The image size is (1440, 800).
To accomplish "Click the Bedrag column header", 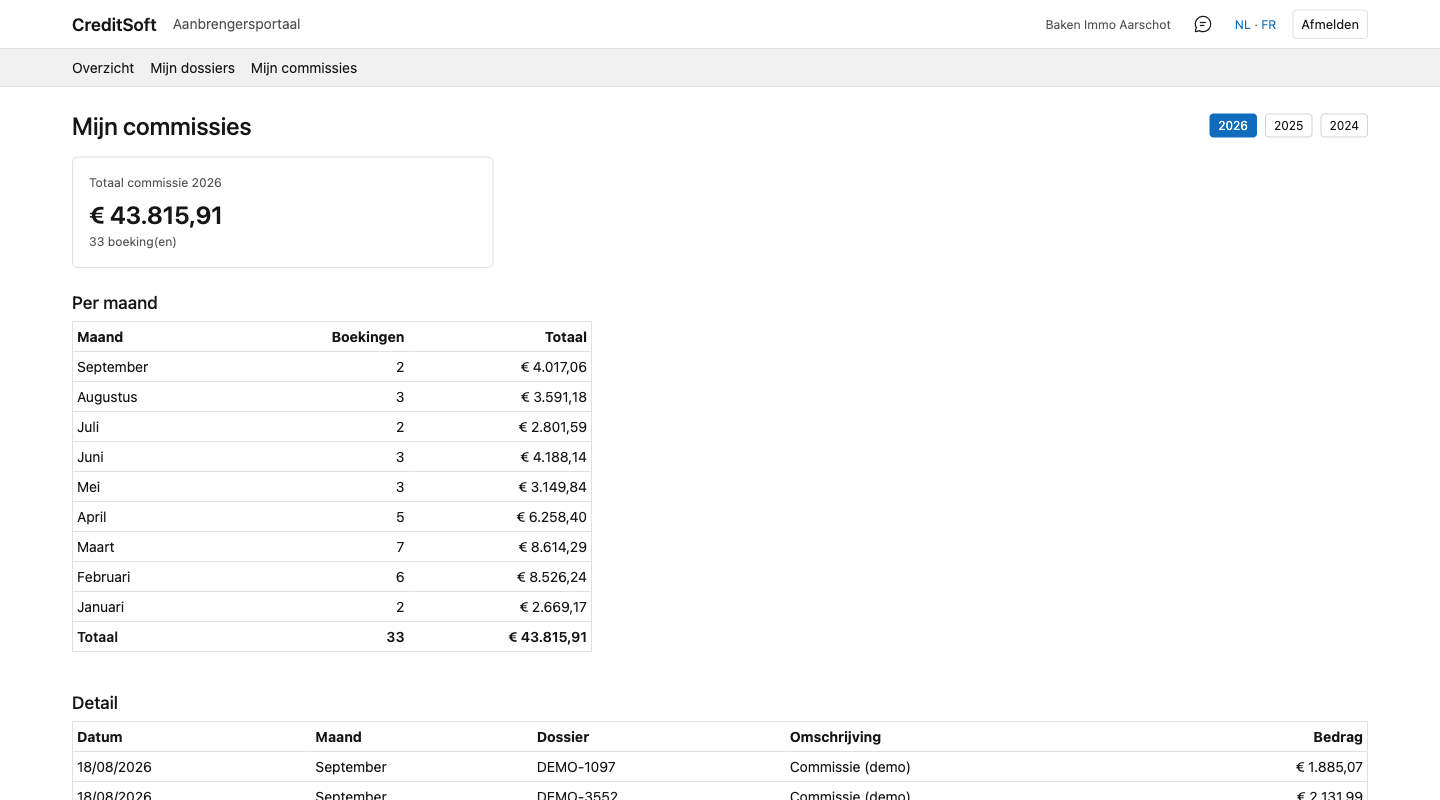I will [1338, 737].
